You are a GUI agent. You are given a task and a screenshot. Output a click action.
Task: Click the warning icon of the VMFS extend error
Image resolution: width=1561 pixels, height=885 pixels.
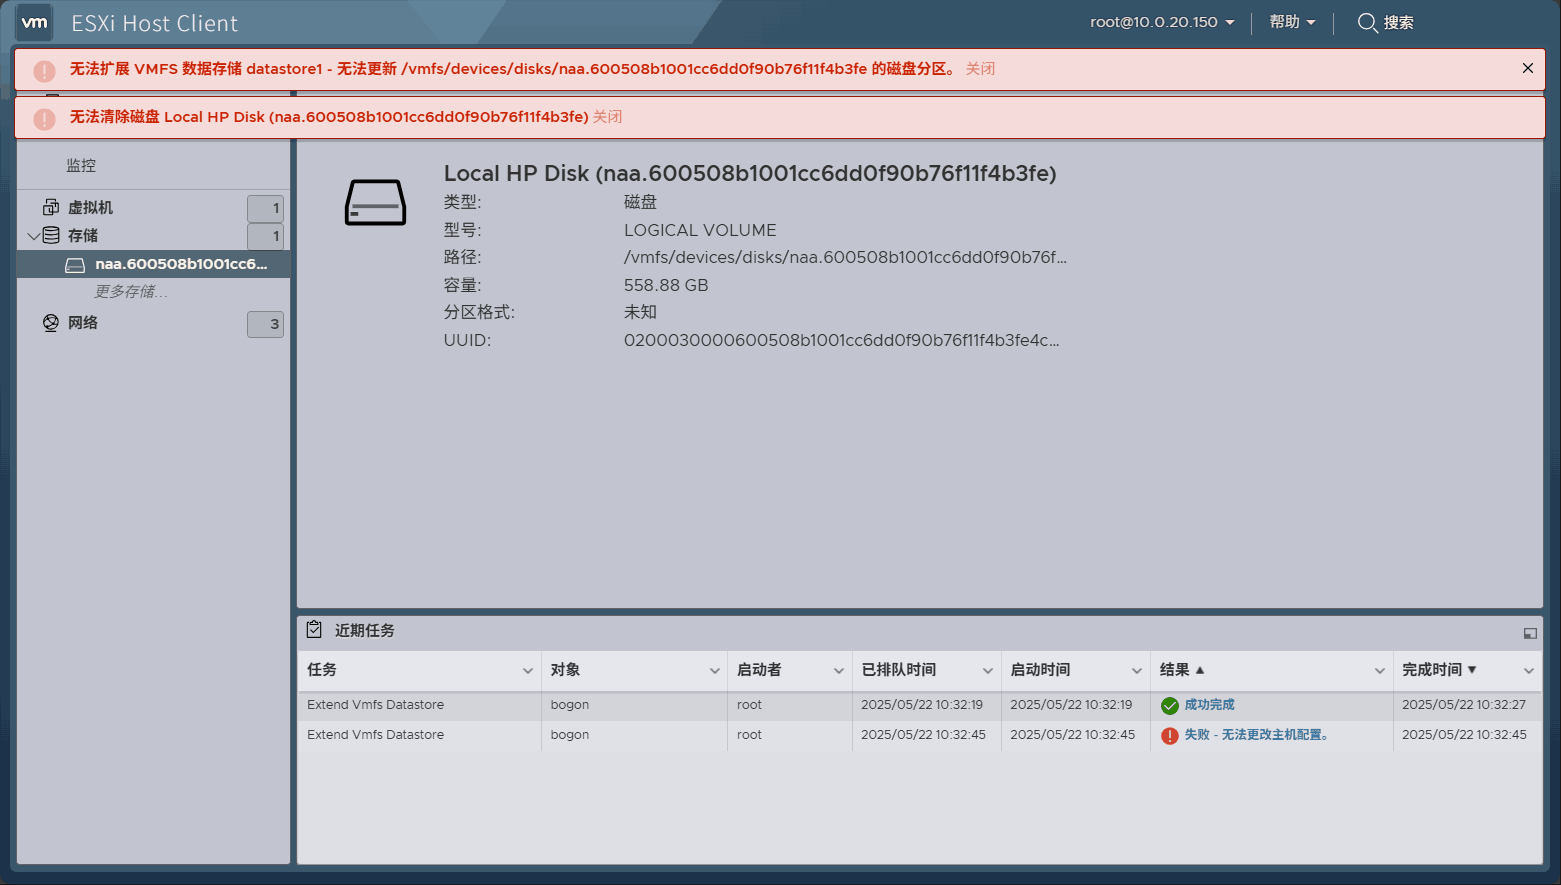tap(44, 71)
